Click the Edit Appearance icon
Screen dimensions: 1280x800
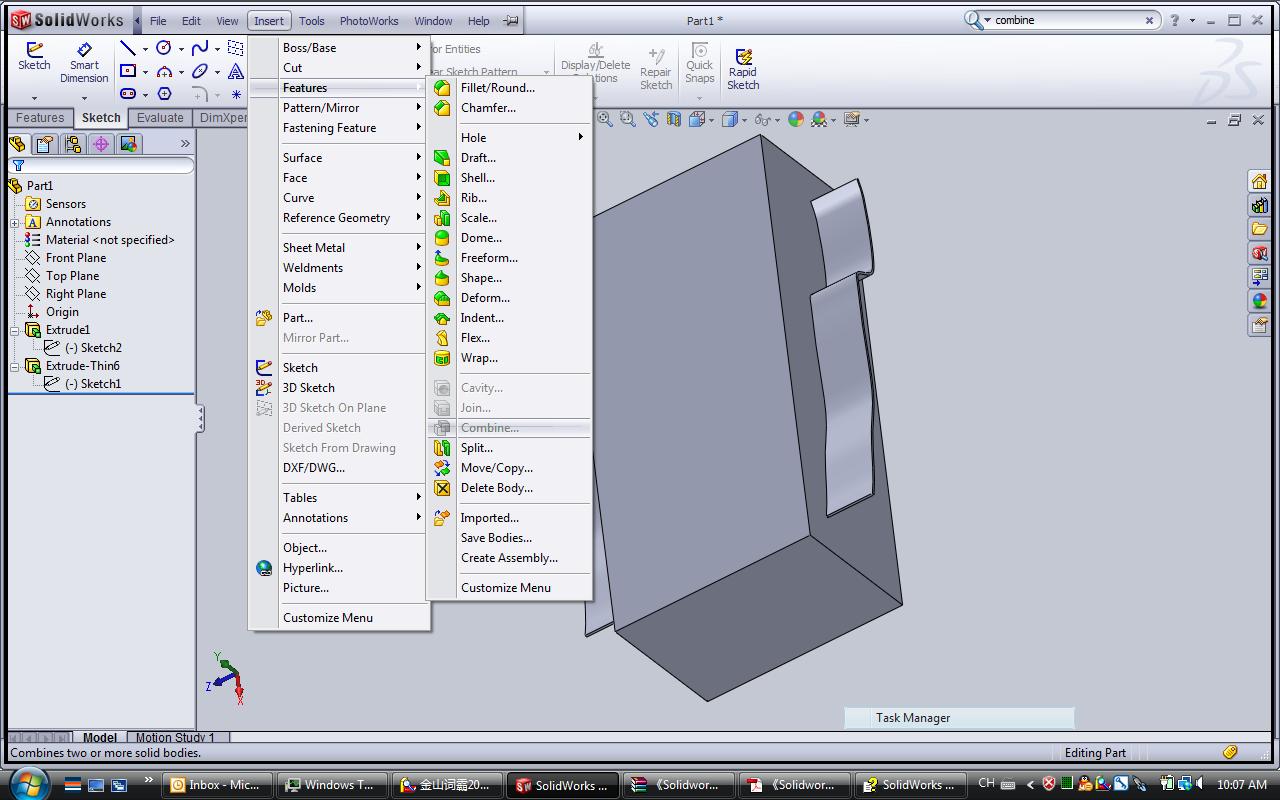point(796,119)
